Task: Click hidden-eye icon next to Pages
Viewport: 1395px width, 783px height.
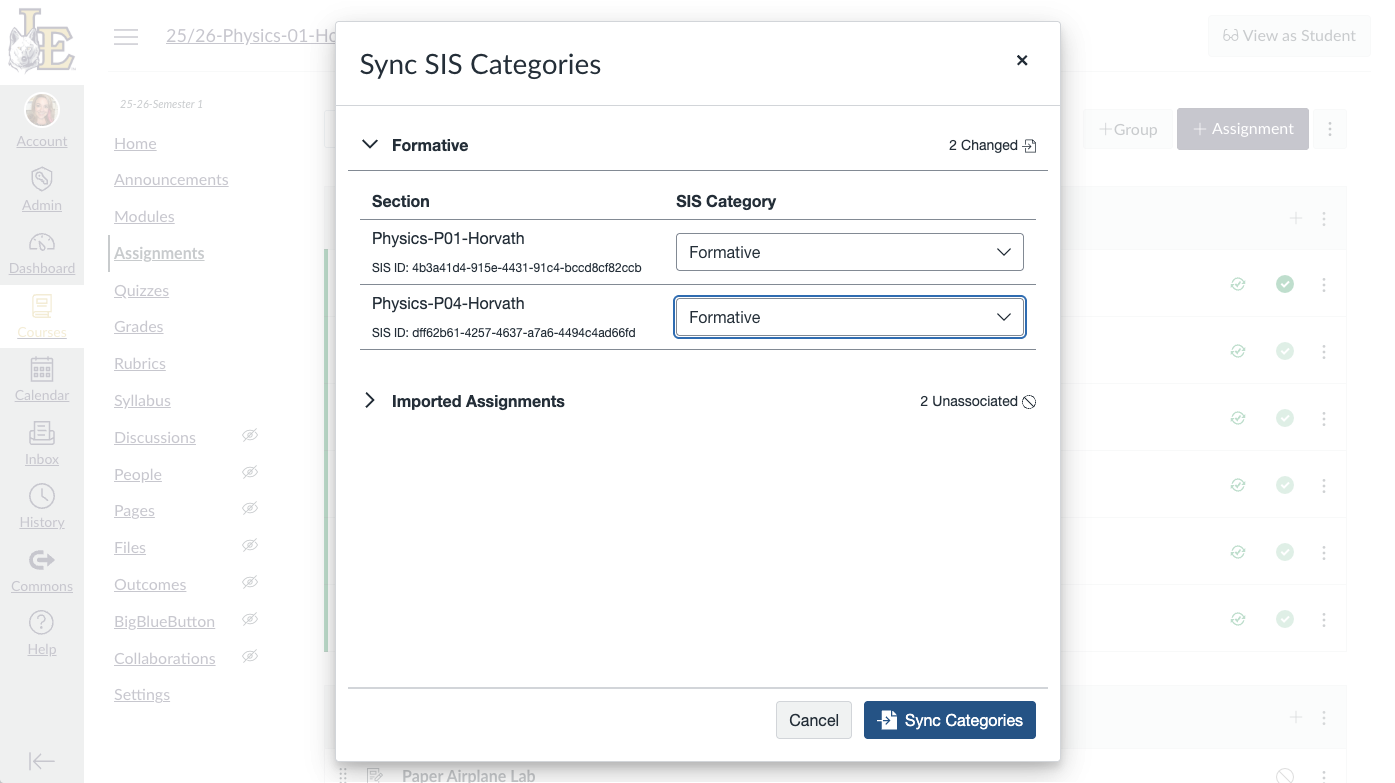Action: coord(250,508)
